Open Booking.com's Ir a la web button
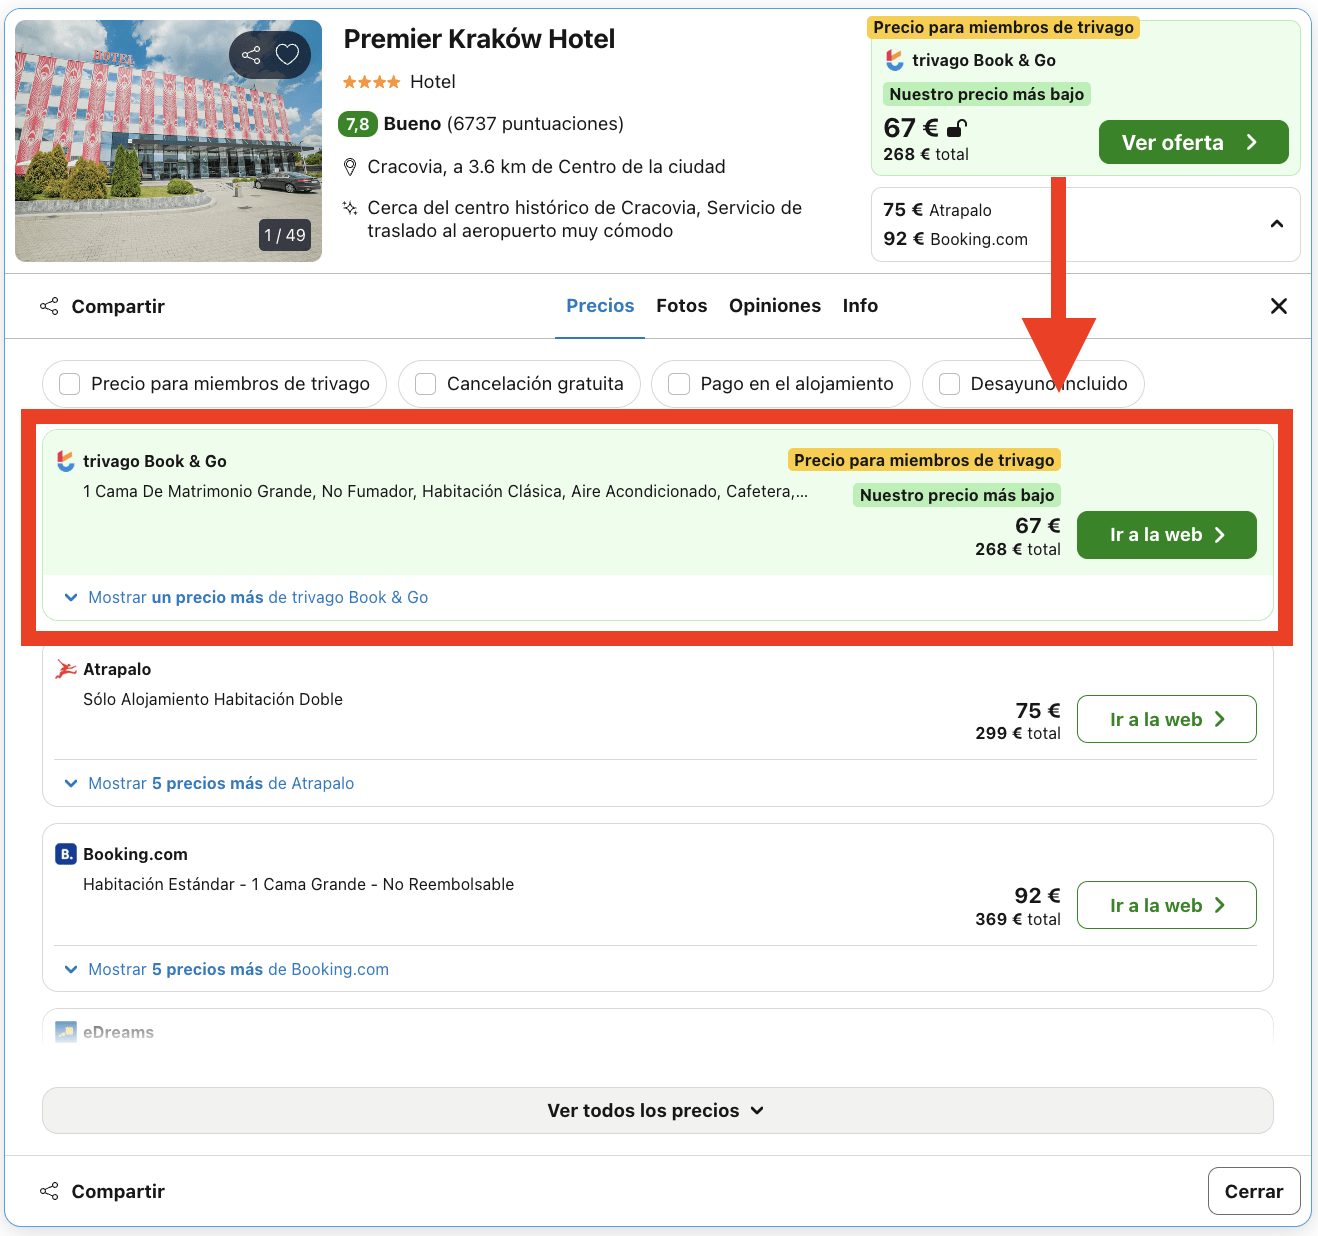This screenshot has height=1236, width=1318. click(x=1166, y=905)
